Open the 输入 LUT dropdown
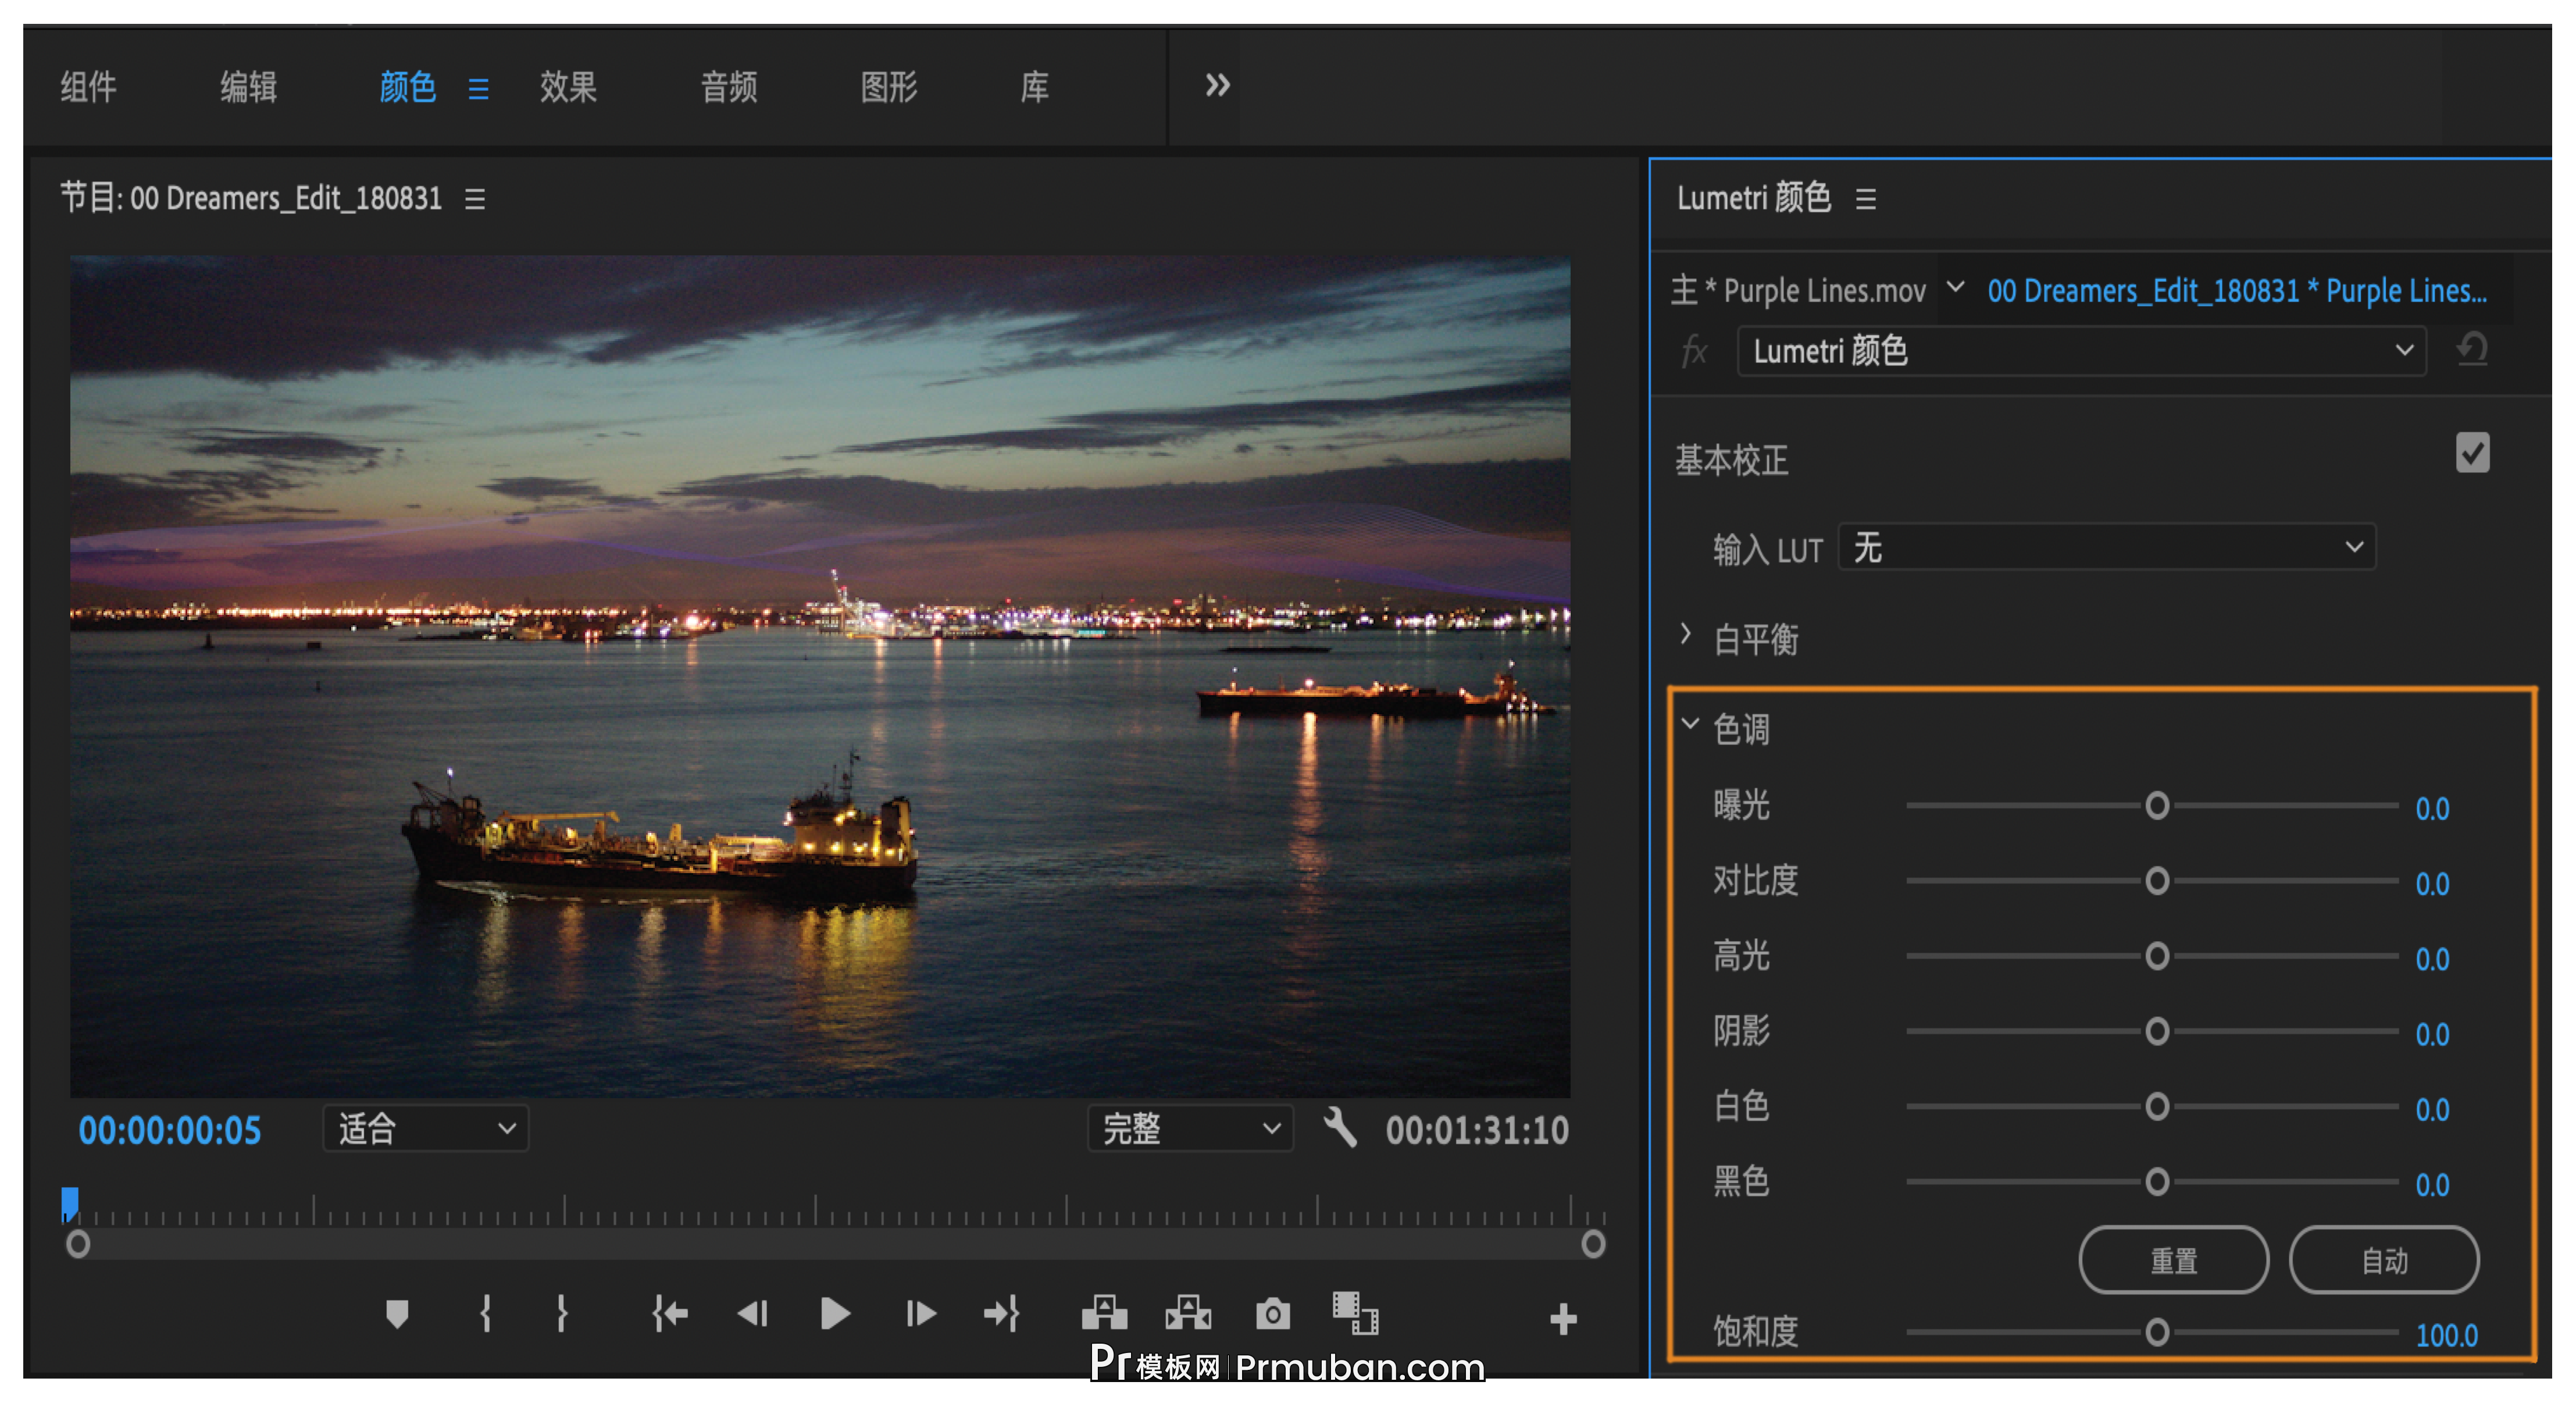This screenshot has width=2576, height=1403. (2105, 547)
